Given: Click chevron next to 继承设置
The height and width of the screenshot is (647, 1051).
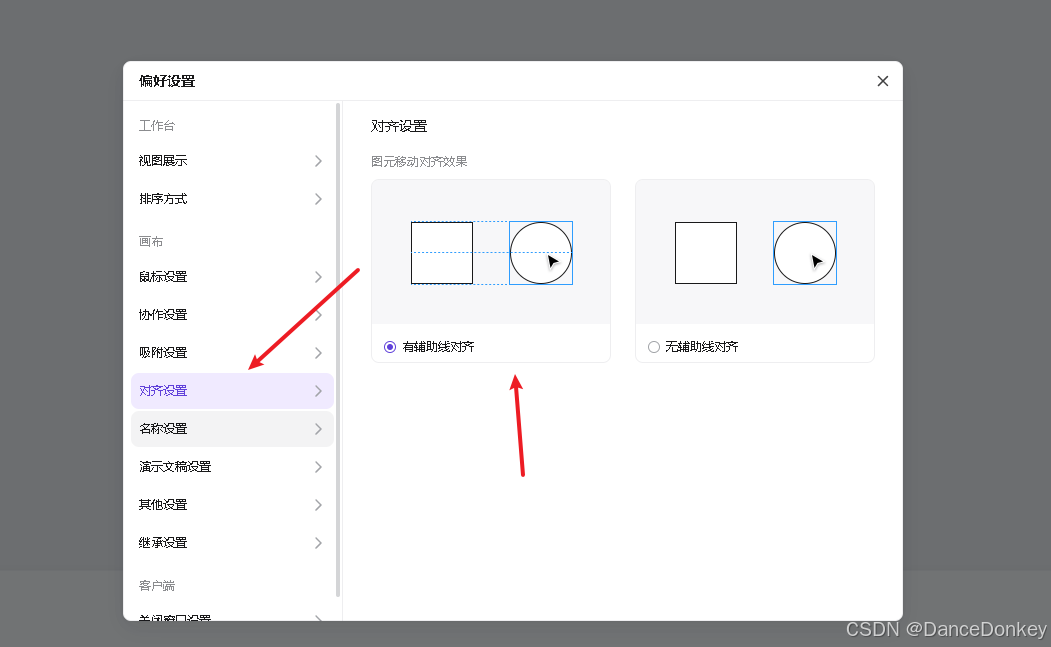Looking at the screenshot, I should (x=318, y=543).
